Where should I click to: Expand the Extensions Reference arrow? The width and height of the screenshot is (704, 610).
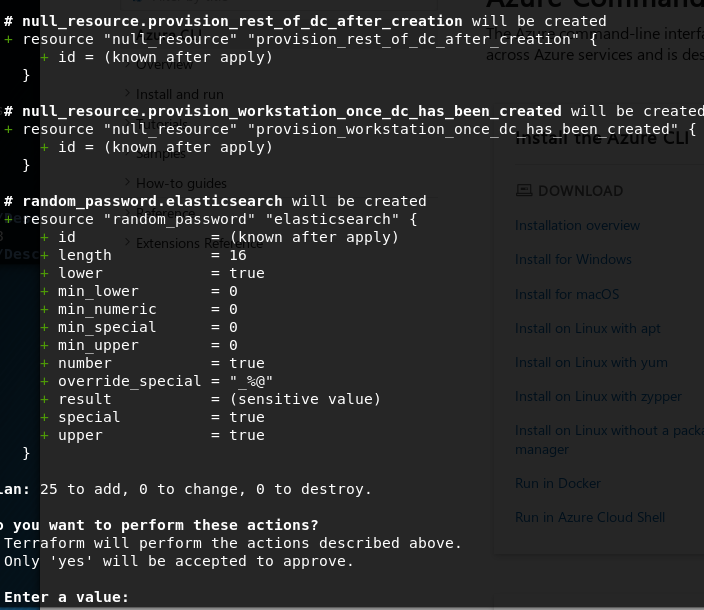(128, 242)
